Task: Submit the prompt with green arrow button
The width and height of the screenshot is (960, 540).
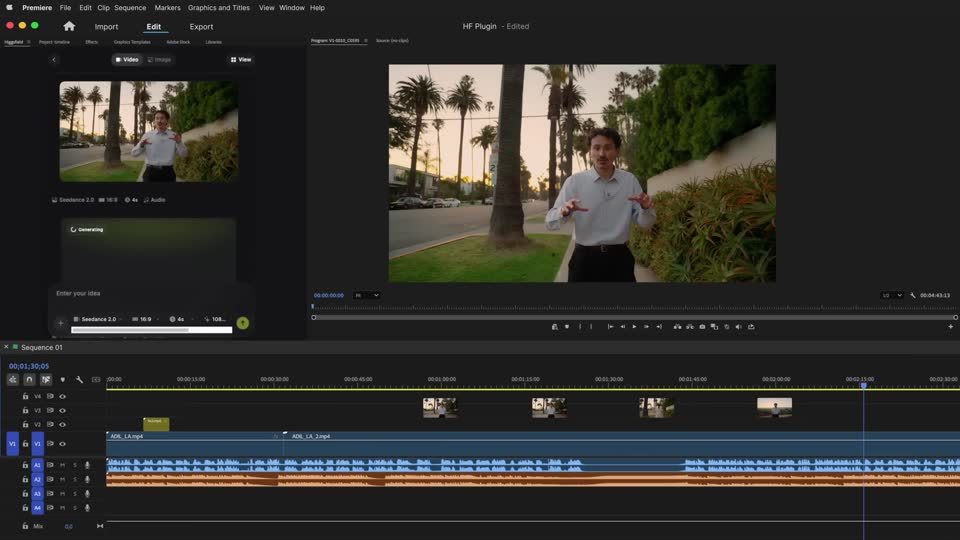Action: point(243,323)
